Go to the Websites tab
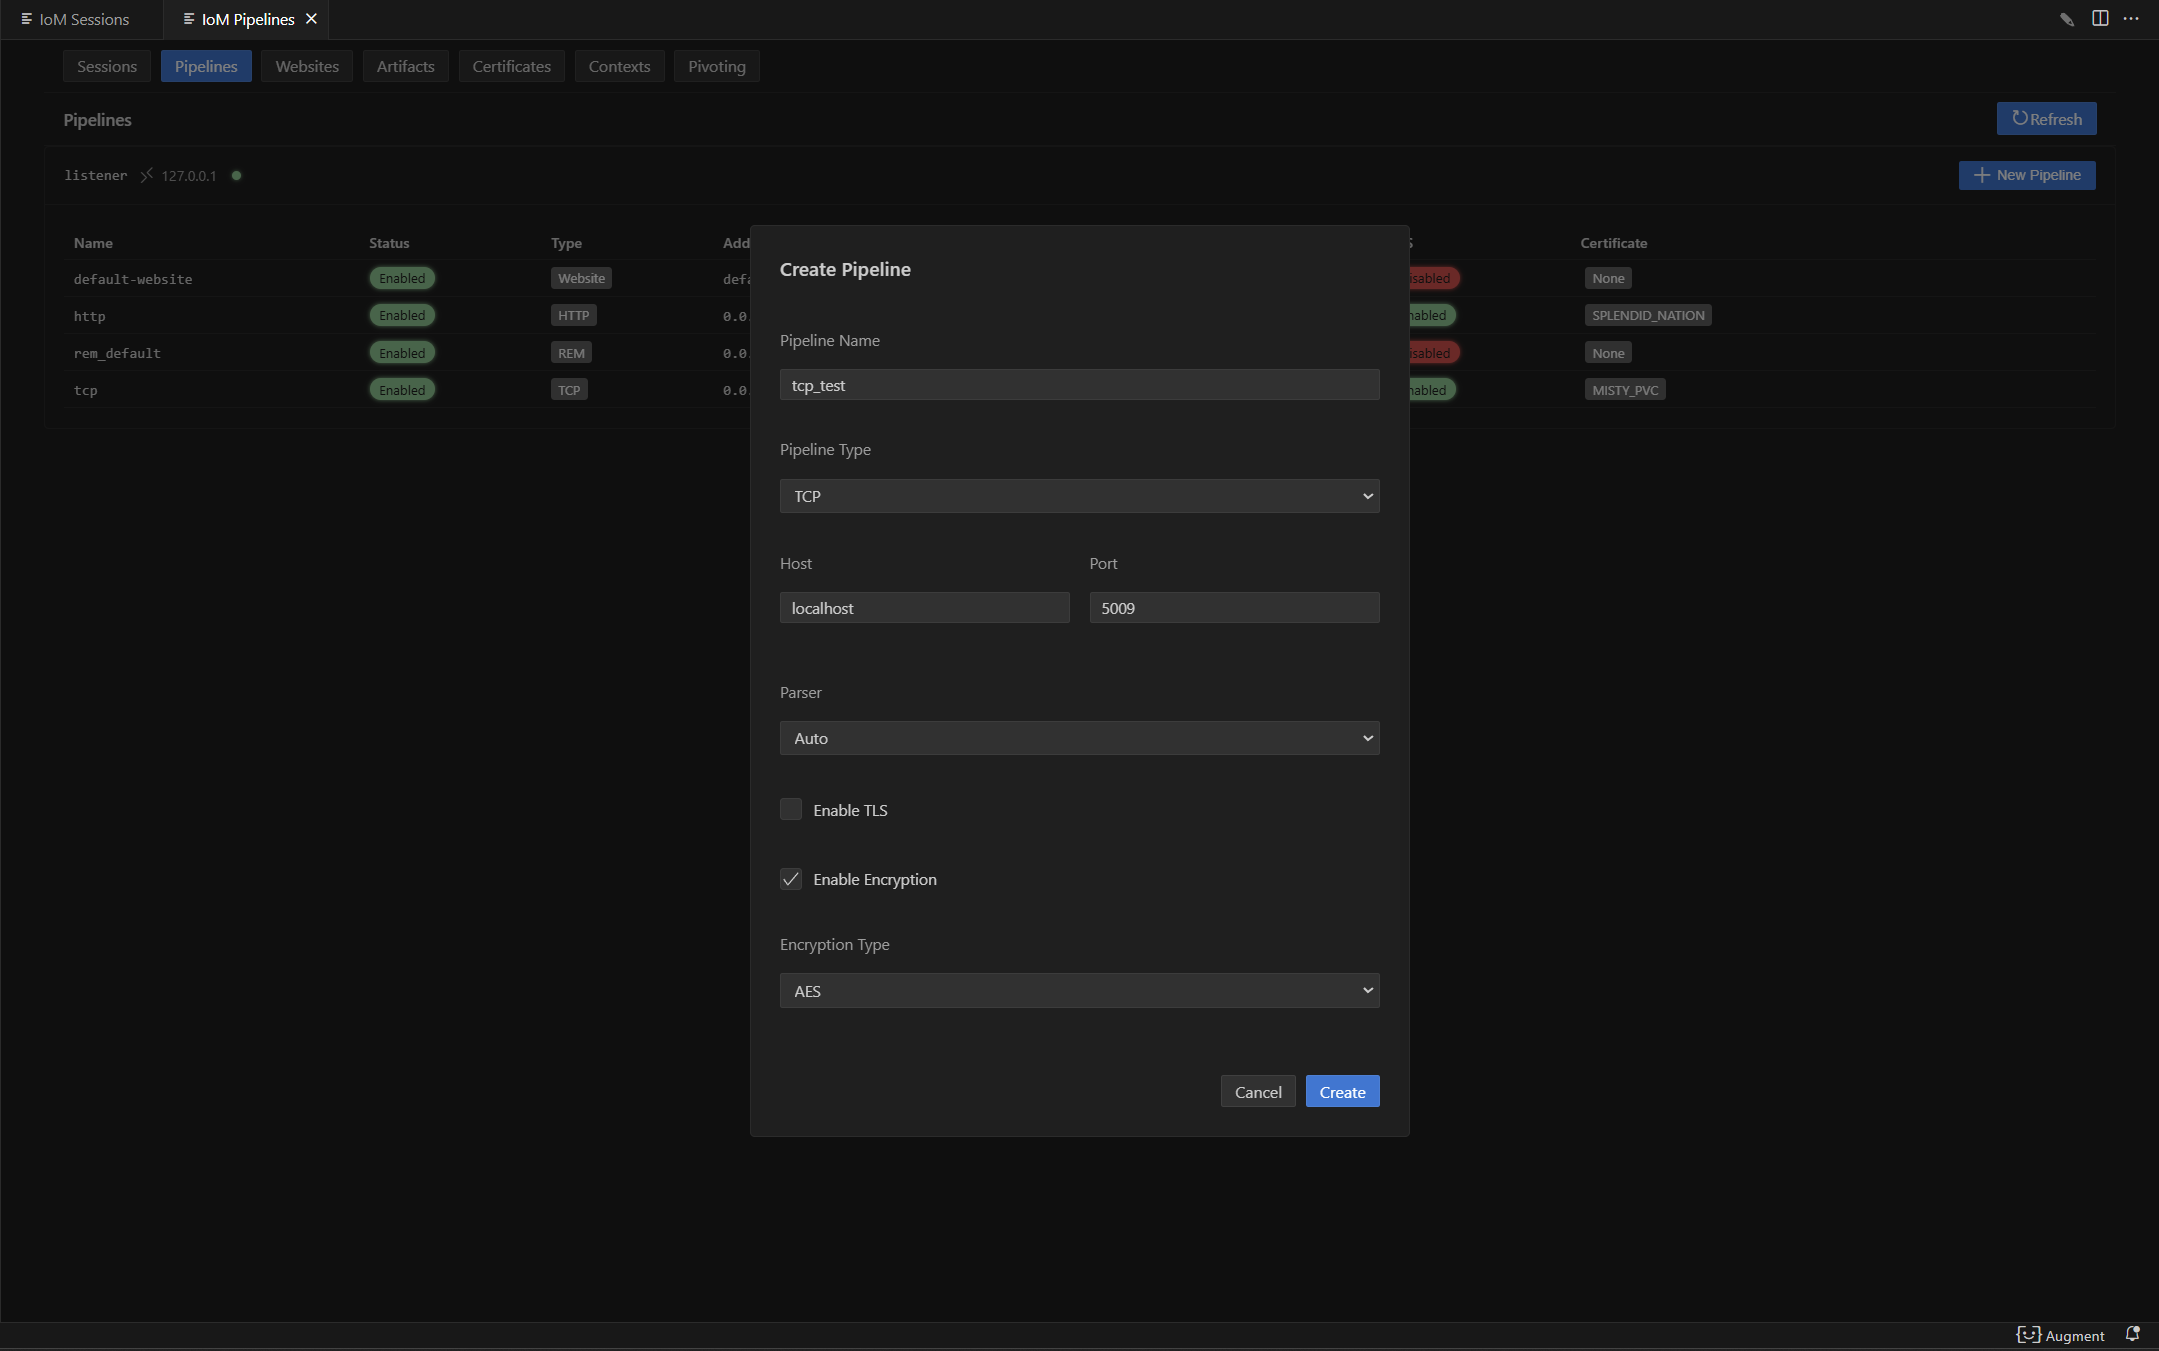Screen dimensions: 2159x1351 tap(307, 66)
